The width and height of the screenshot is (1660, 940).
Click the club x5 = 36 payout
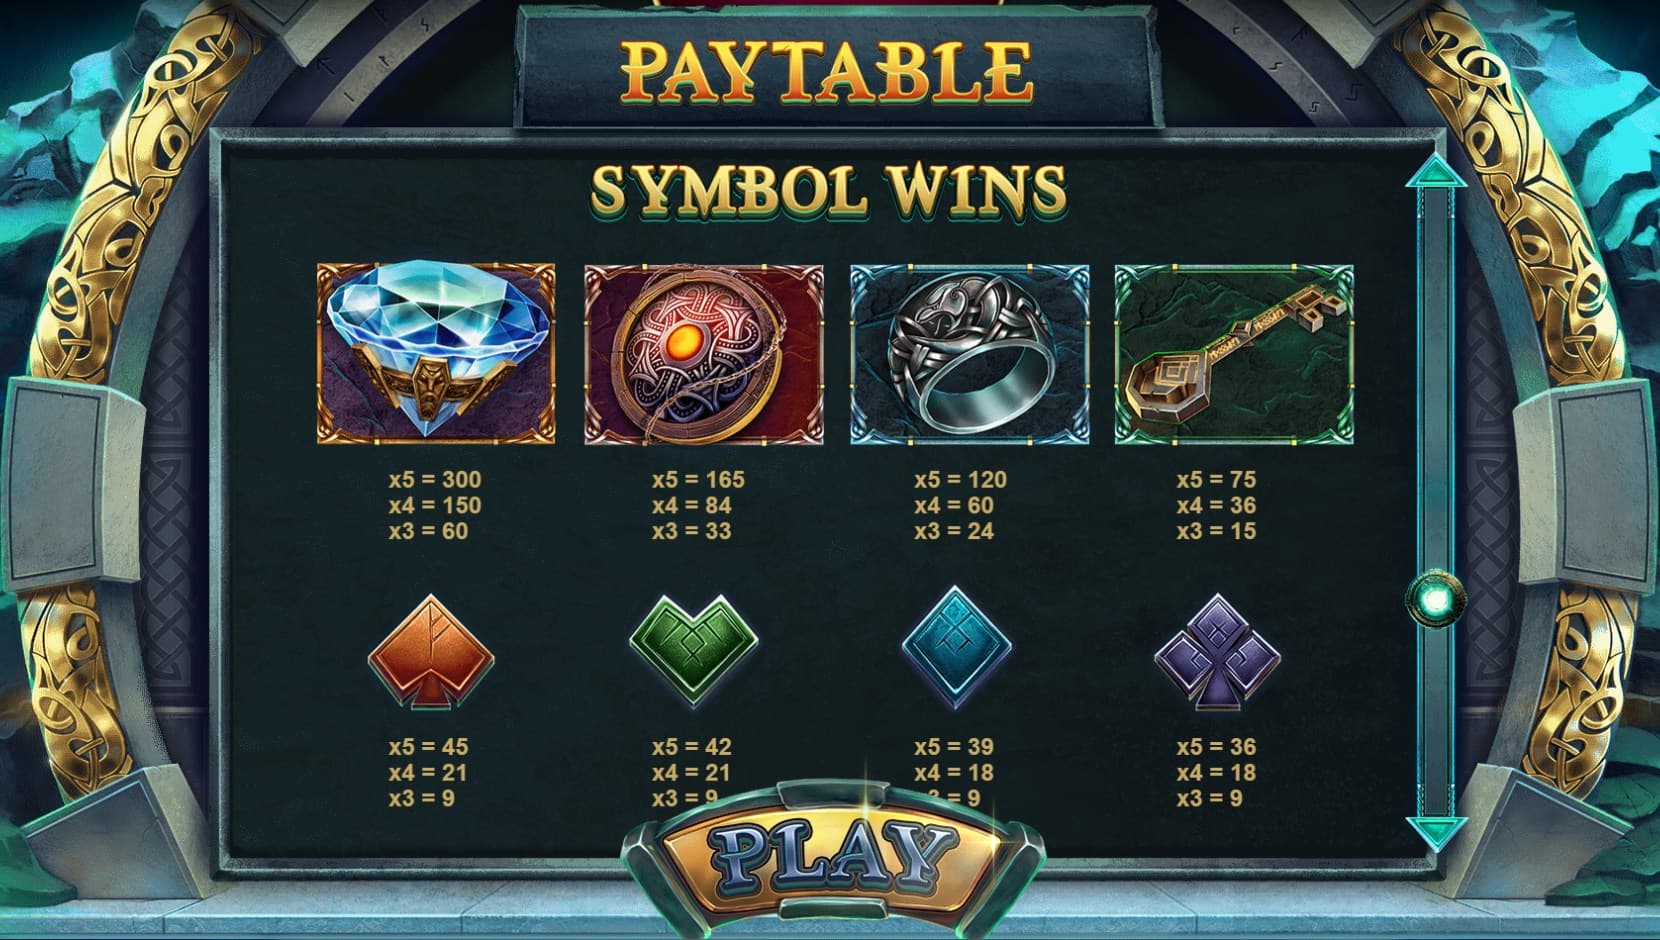tap(1216, 747)
